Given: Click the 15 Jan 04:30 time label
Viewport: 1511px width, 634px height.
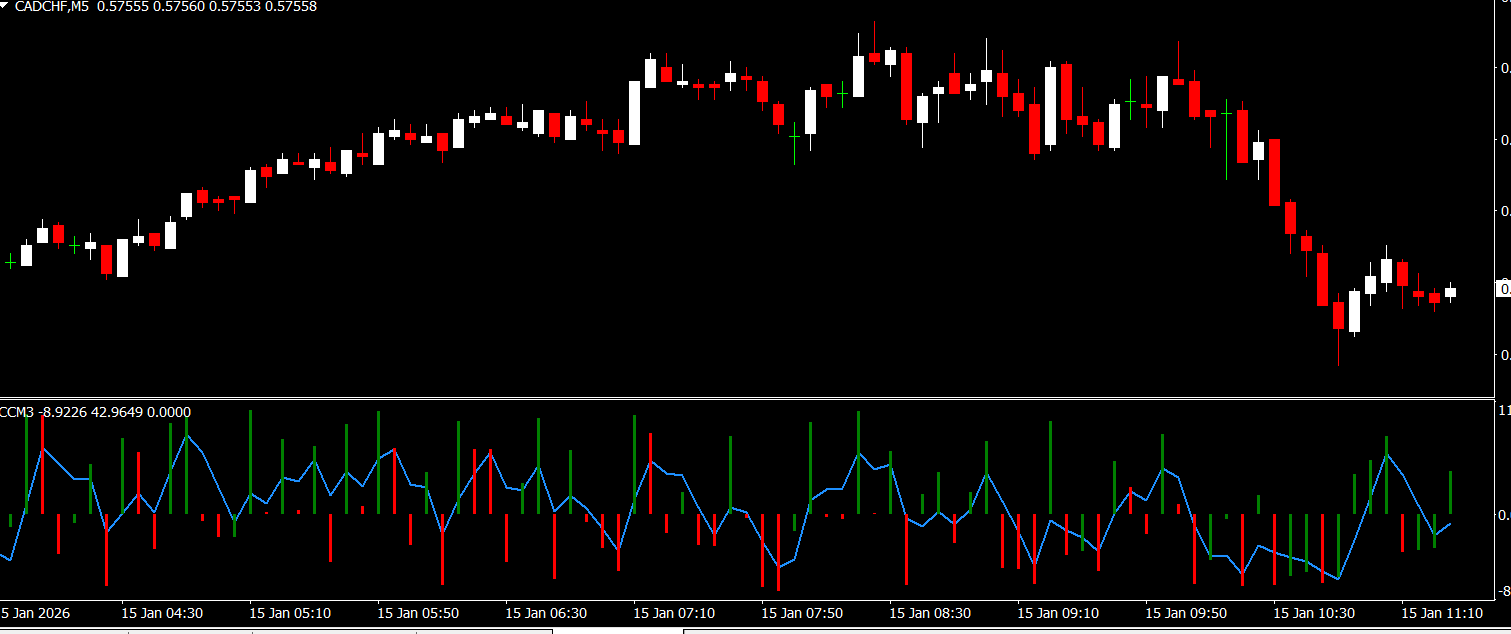Looking at the screenshot, I should (162, 612).
